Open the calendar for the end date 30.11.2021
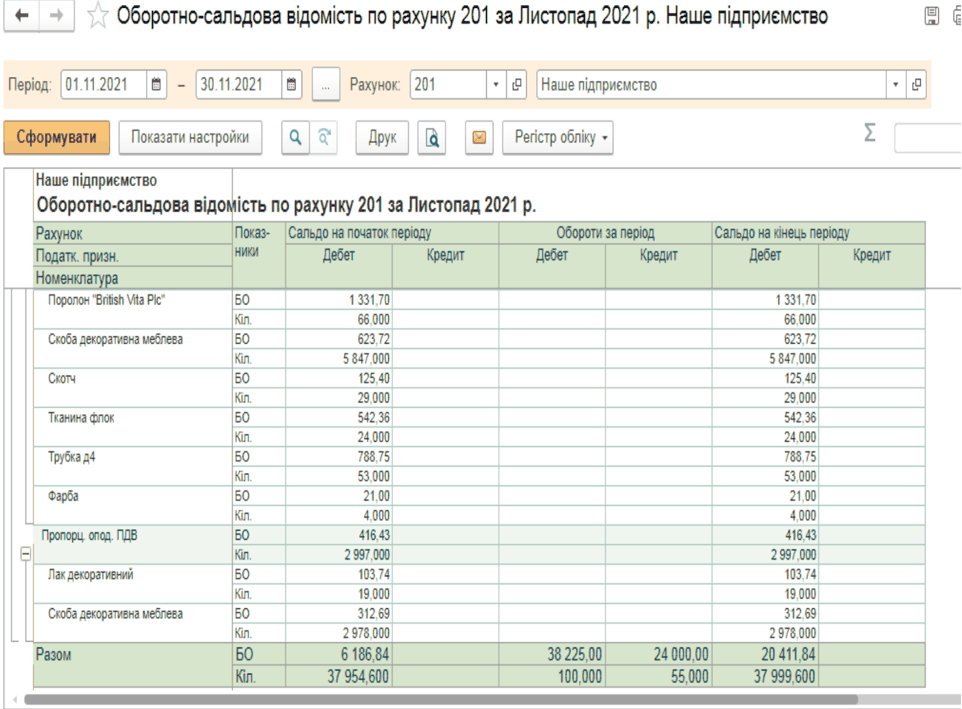The height and width of the screenshot is (709, 962). coord(291,85)
